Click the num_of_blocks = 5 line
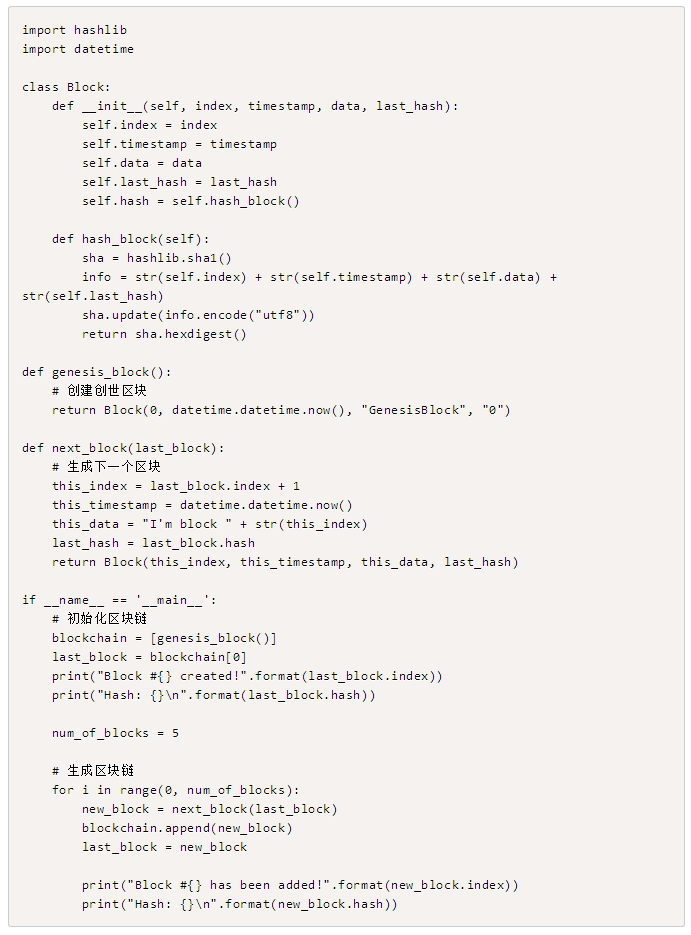The height and width of the screenshot is (935, 691). pyautogui.click(x=116, y=733)
